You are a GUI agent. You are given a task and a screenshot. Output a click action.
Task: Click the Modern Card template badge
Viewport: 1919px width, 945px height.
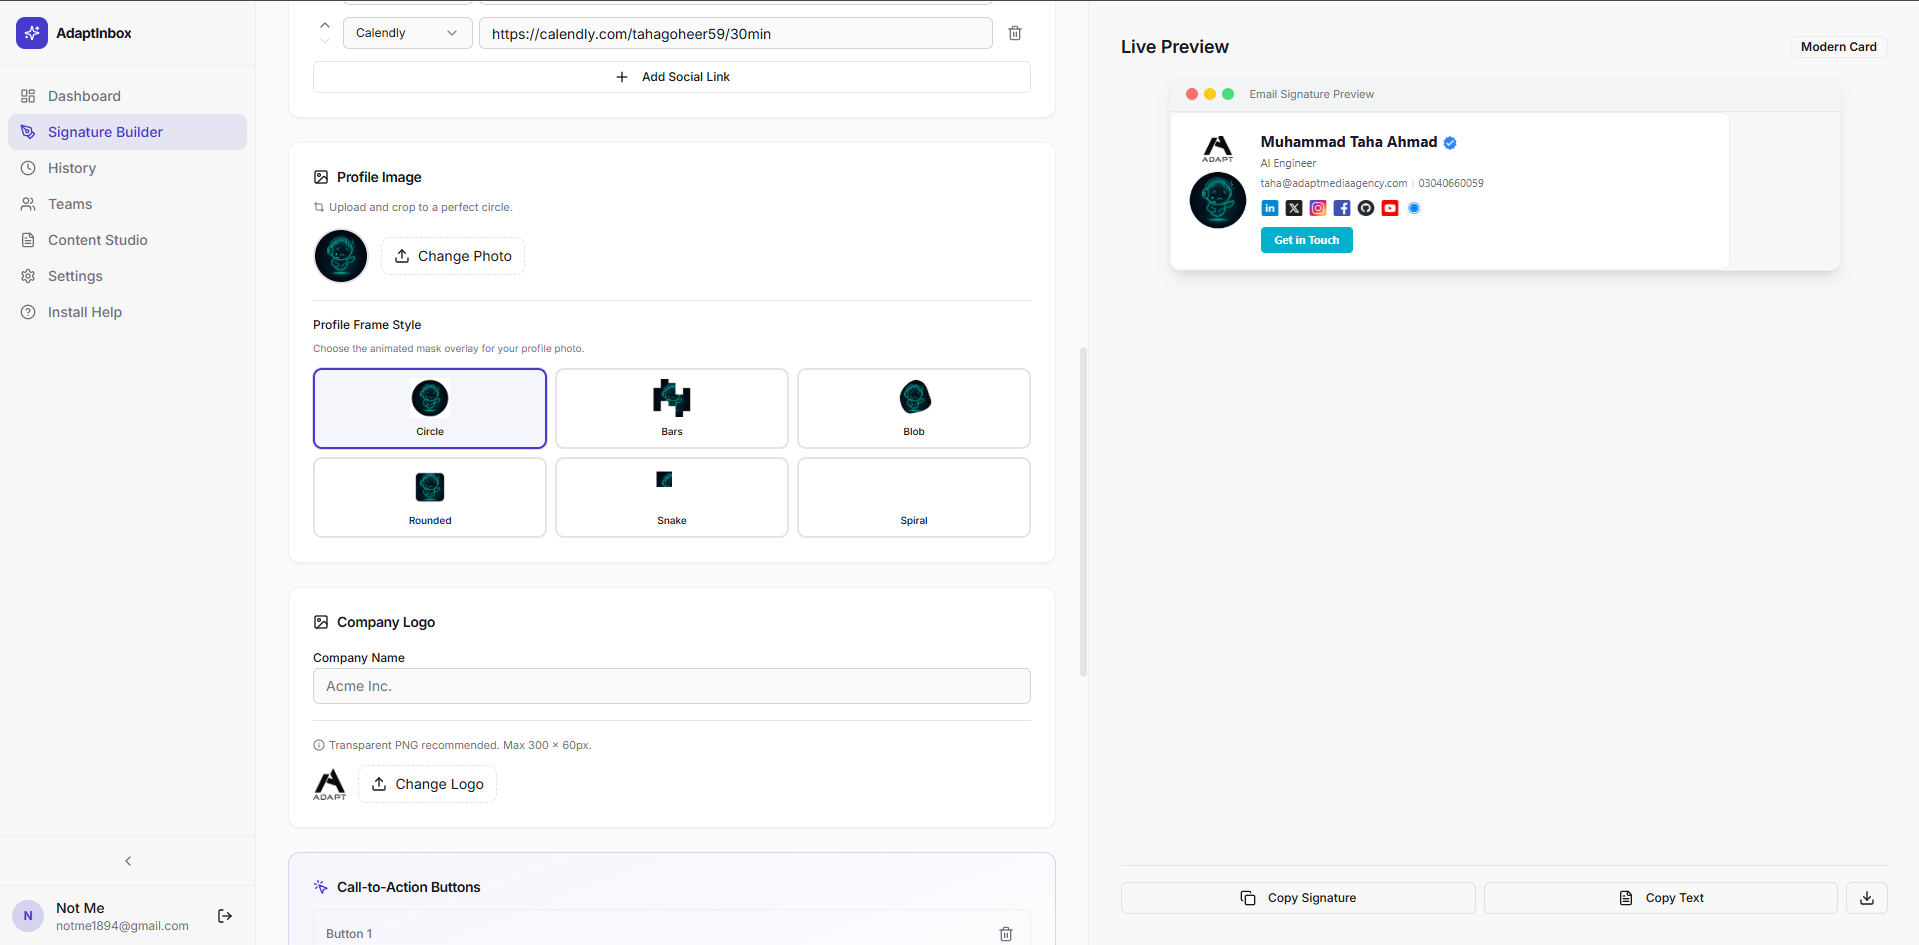pyautogui.click(x=1838, y=47)
